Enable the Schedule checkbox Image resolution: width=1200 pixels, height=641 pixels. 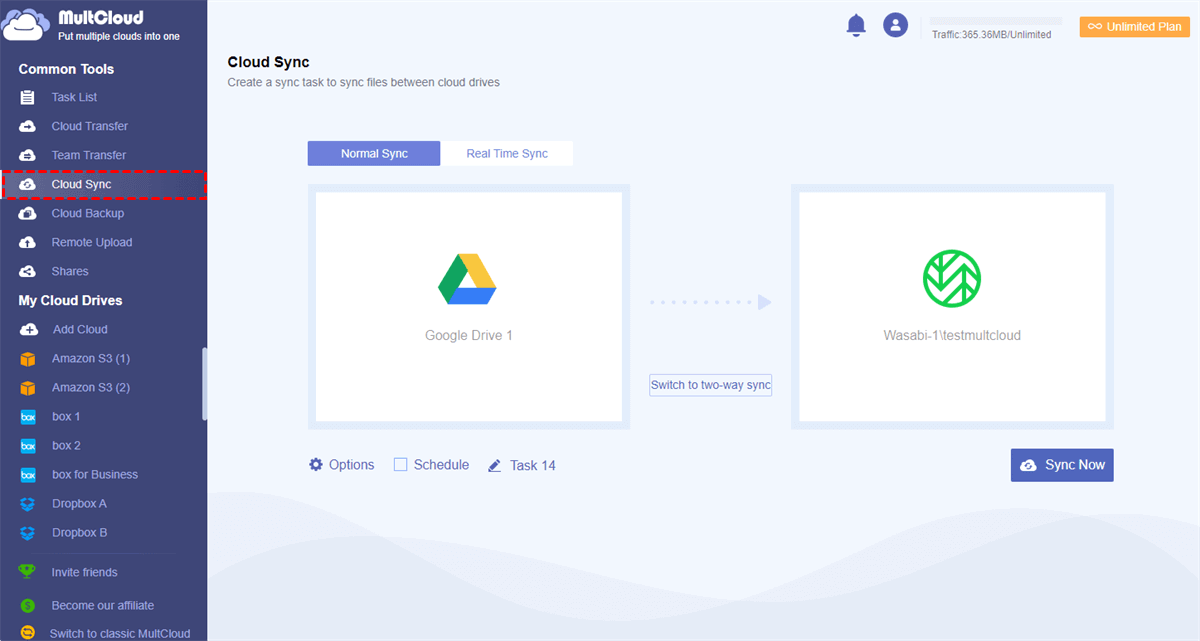[x=400, y=464]
